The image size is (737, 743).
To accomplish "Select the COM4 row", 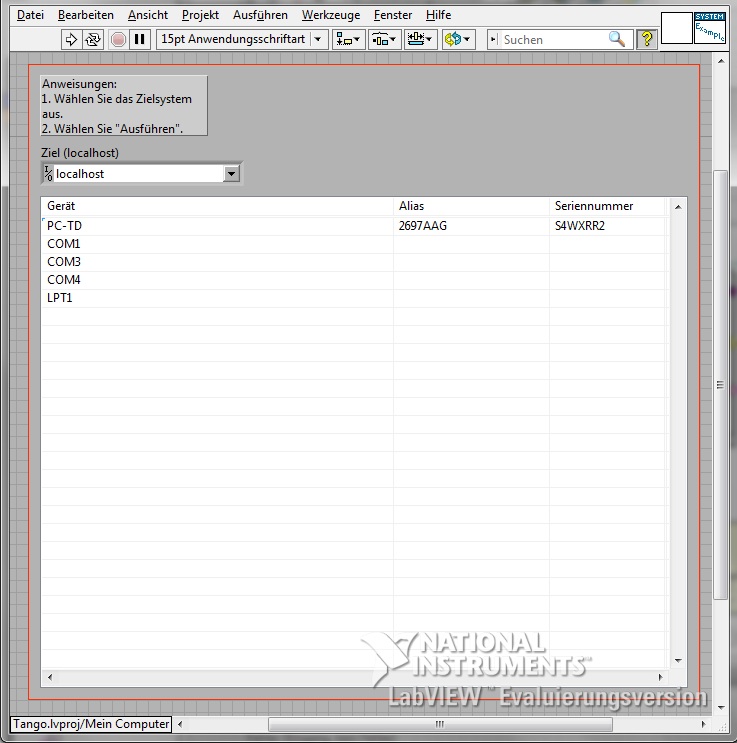I will pyautogui.click(x=355, y=280).
